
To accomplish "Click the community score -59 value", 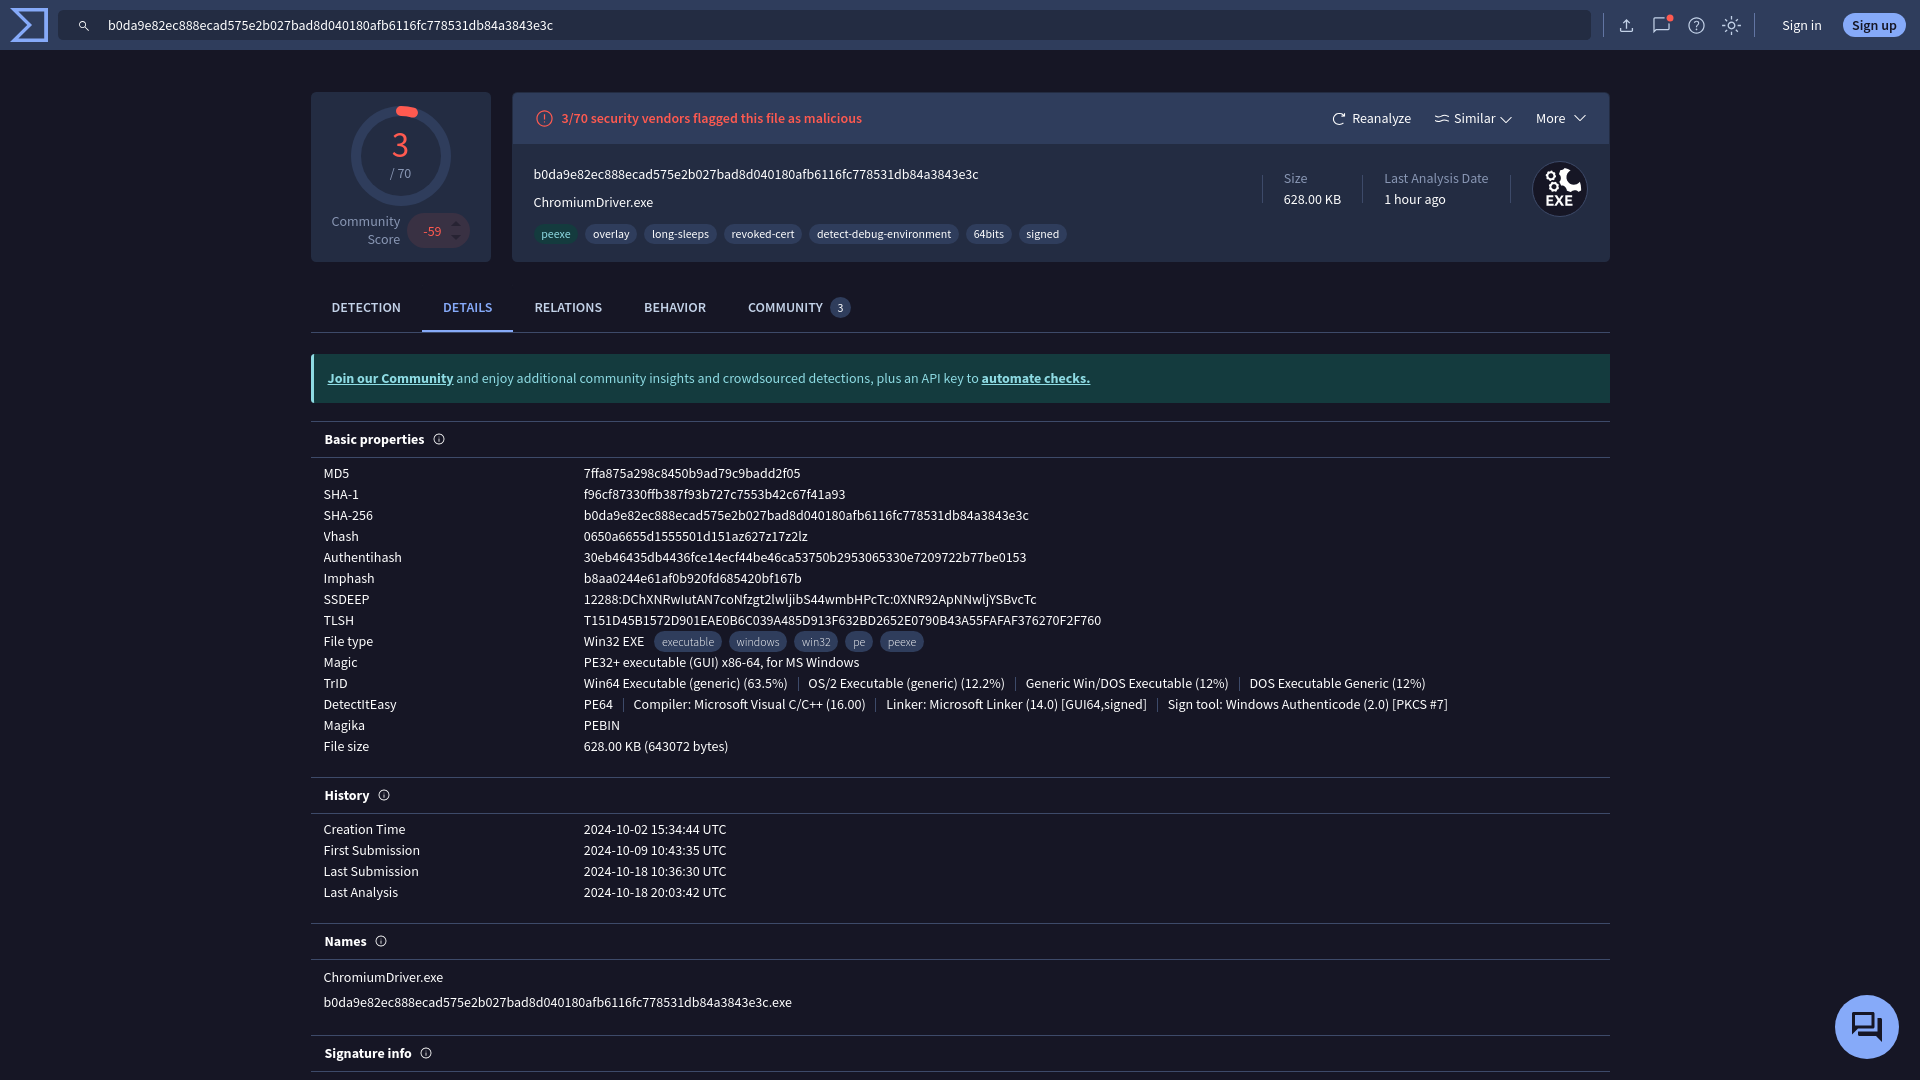I will (432, 232).
